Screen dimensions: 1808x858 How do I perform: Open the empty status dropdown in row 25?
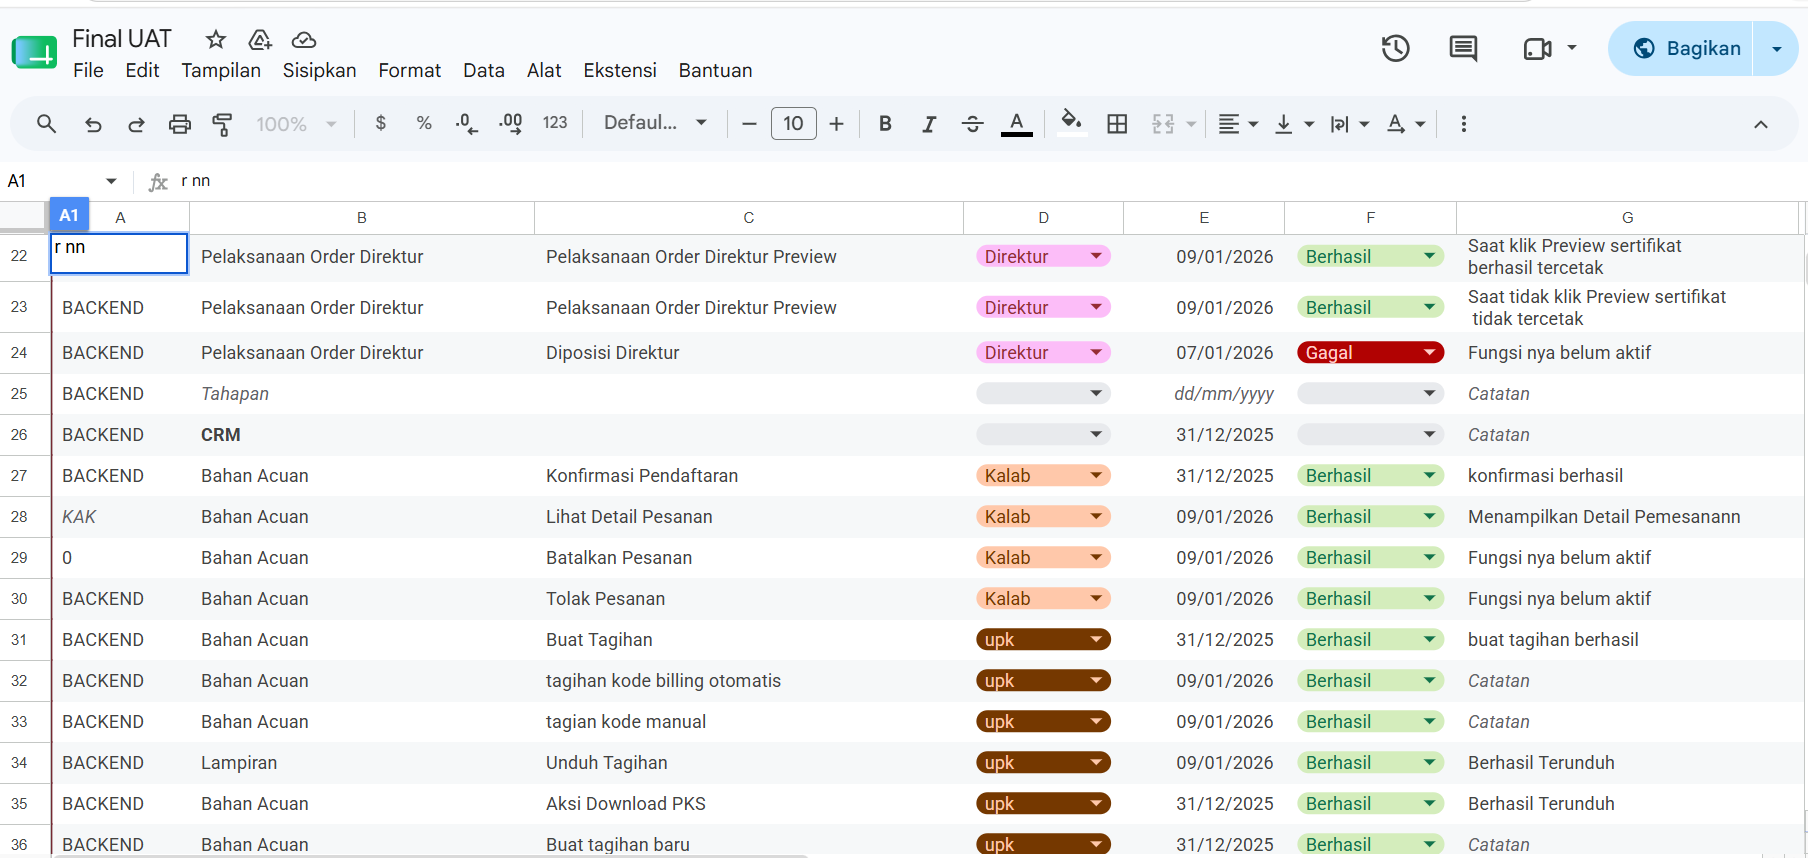point(1370,393)
